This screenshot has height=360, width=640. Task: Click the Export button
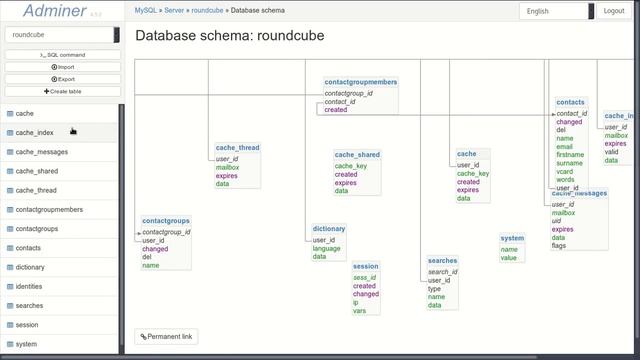[62, 79]
